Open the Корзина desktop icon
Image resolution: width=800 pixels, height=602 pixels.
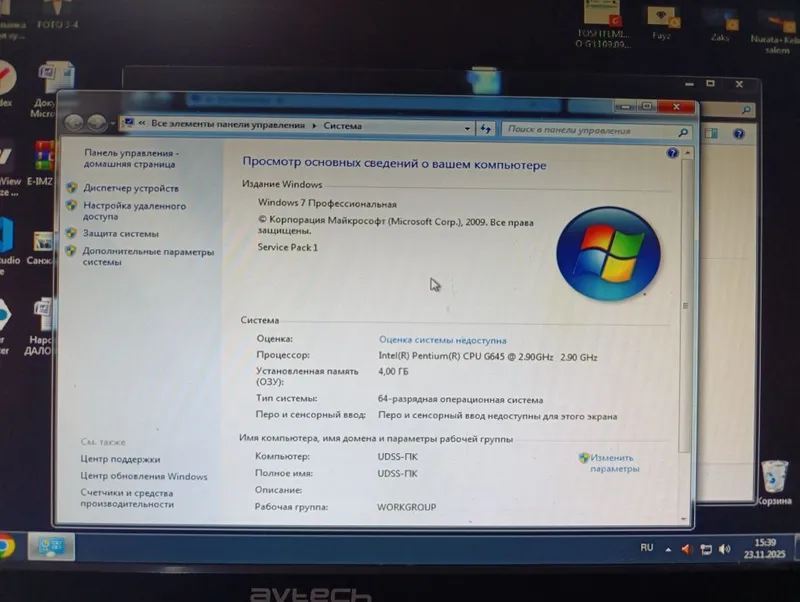[x=774, y=482]
